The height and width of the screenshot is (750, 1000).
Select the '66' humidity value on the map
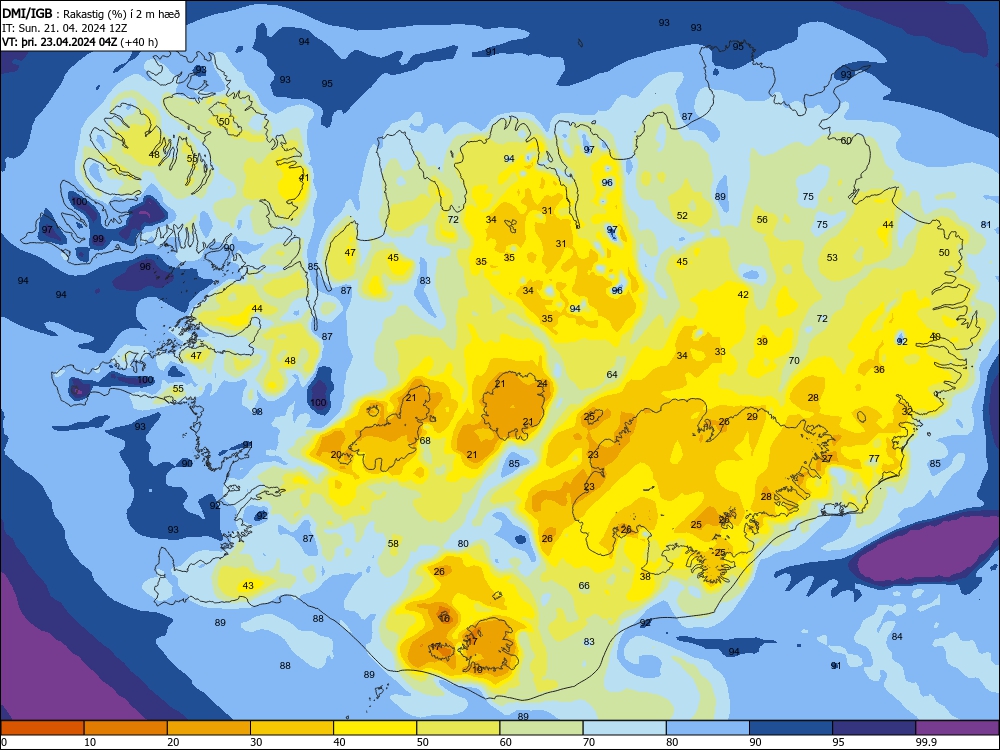[x=584, y=585]
